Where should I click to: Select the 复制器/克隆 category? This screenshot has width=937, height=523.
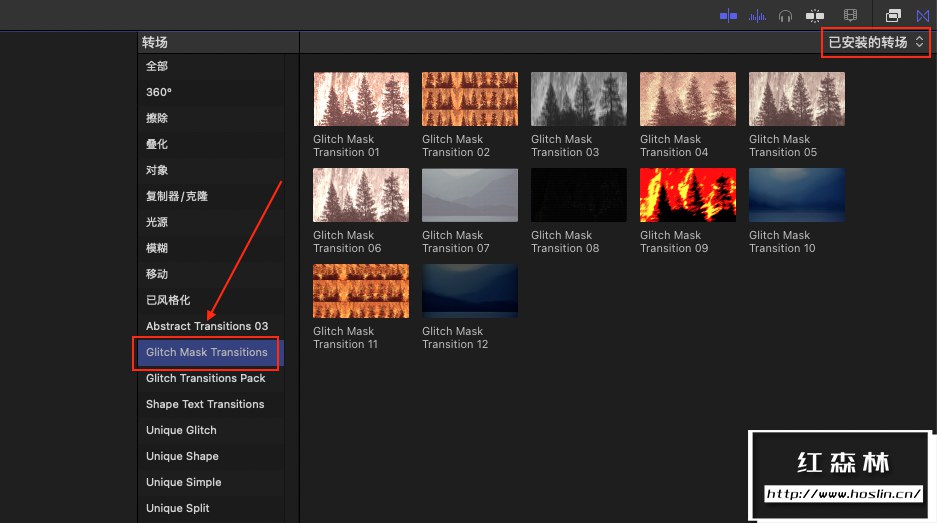[212, 196]
